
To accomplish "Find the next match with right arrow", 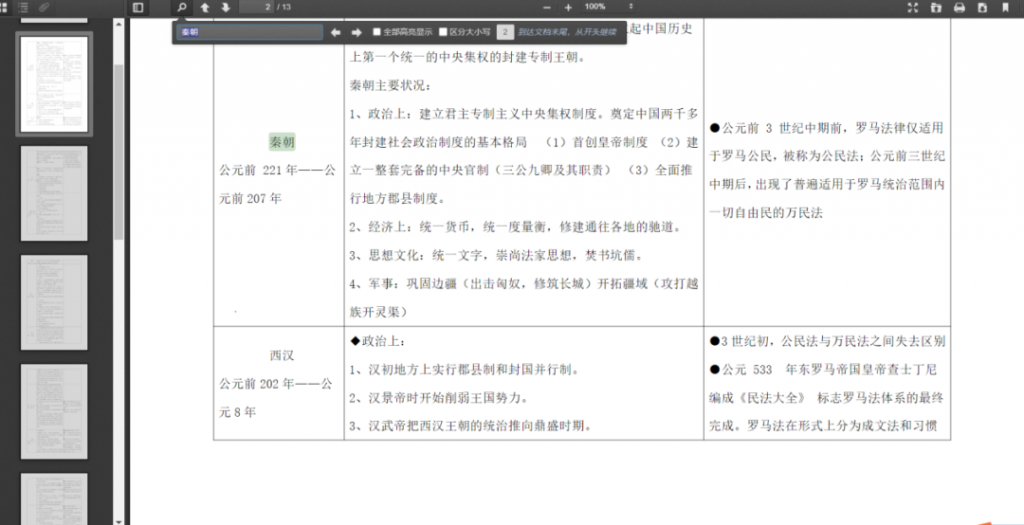I will pos(356,32).
